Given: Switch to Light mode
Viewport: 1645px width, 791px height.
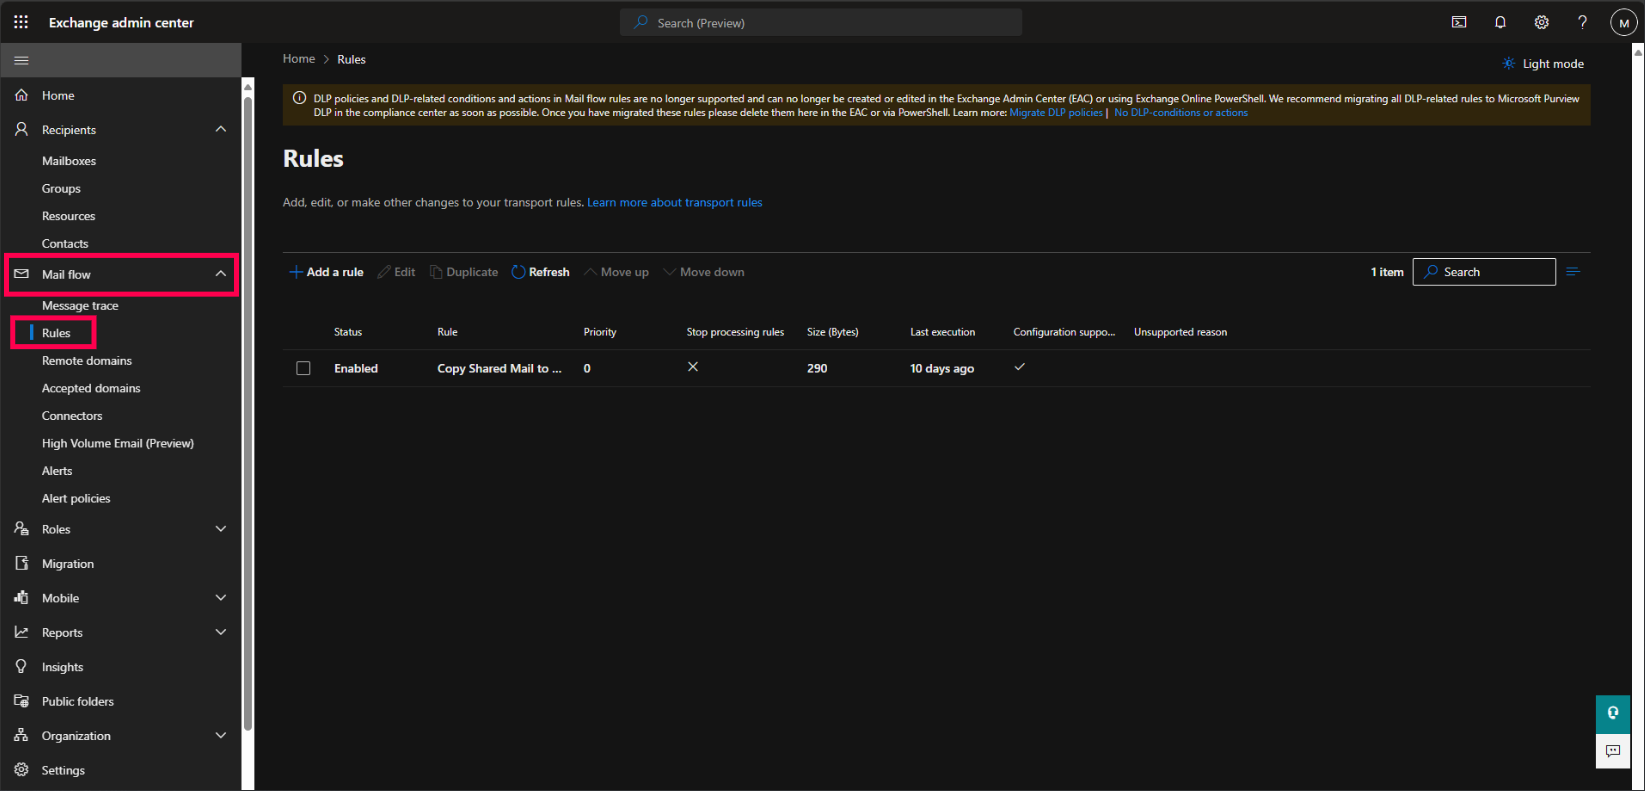Looking at the screenshot, I should [1543, 64].
